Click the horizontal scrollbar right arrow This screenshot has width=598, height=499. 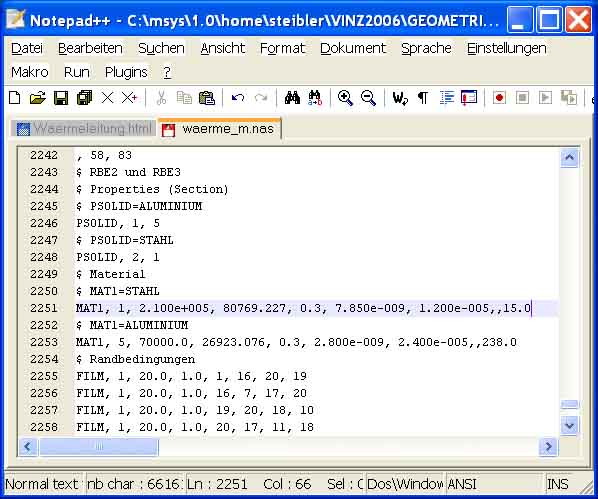548,446
